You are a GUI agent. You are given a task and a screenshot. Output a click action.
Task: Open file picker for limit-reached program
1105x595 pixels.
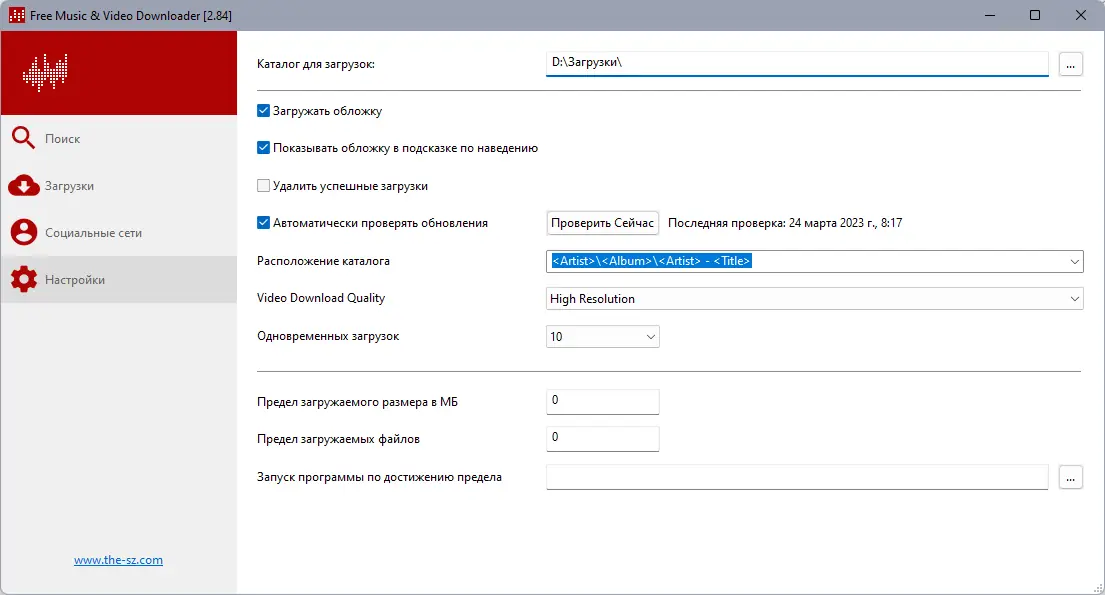point(1070,477)
